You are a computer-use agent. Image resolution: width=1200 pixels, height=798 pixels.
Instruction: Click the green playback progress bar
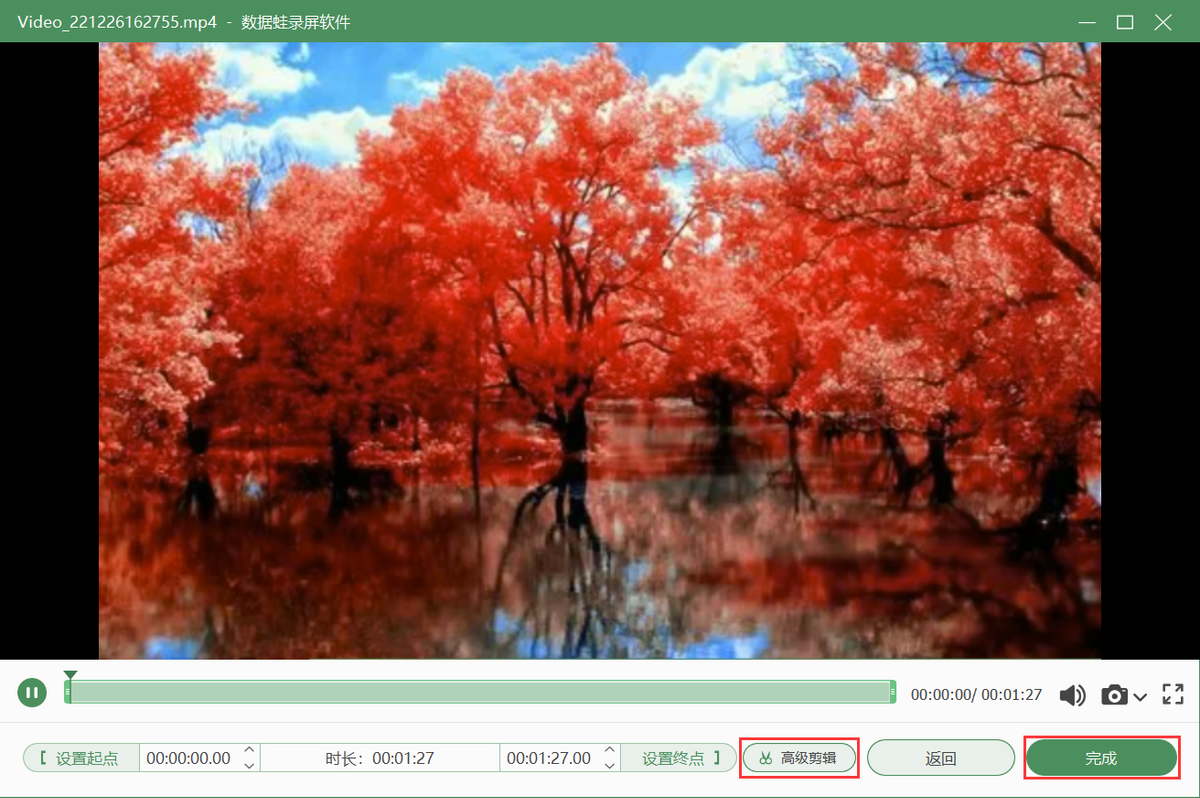[480, 692]
